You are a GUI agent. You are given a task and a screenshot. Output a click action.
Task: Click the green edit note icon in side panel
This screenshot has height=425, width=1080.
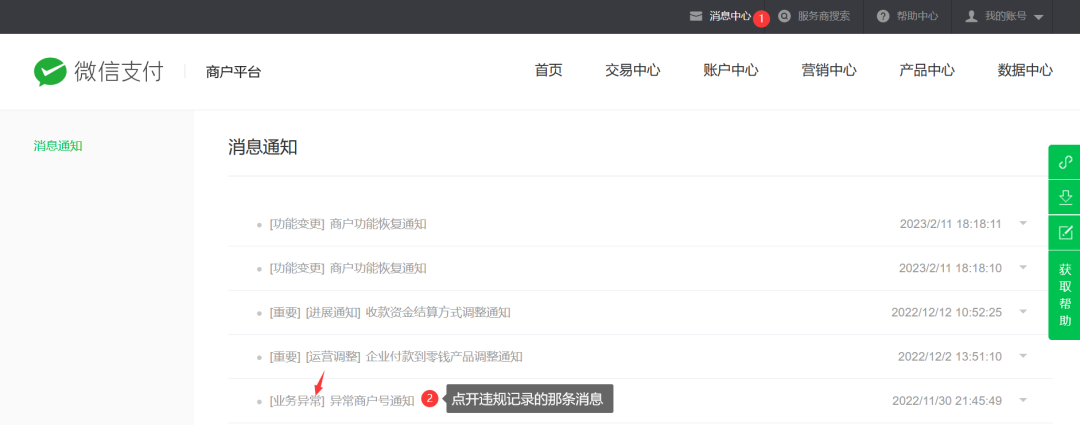pos(1065,232)
